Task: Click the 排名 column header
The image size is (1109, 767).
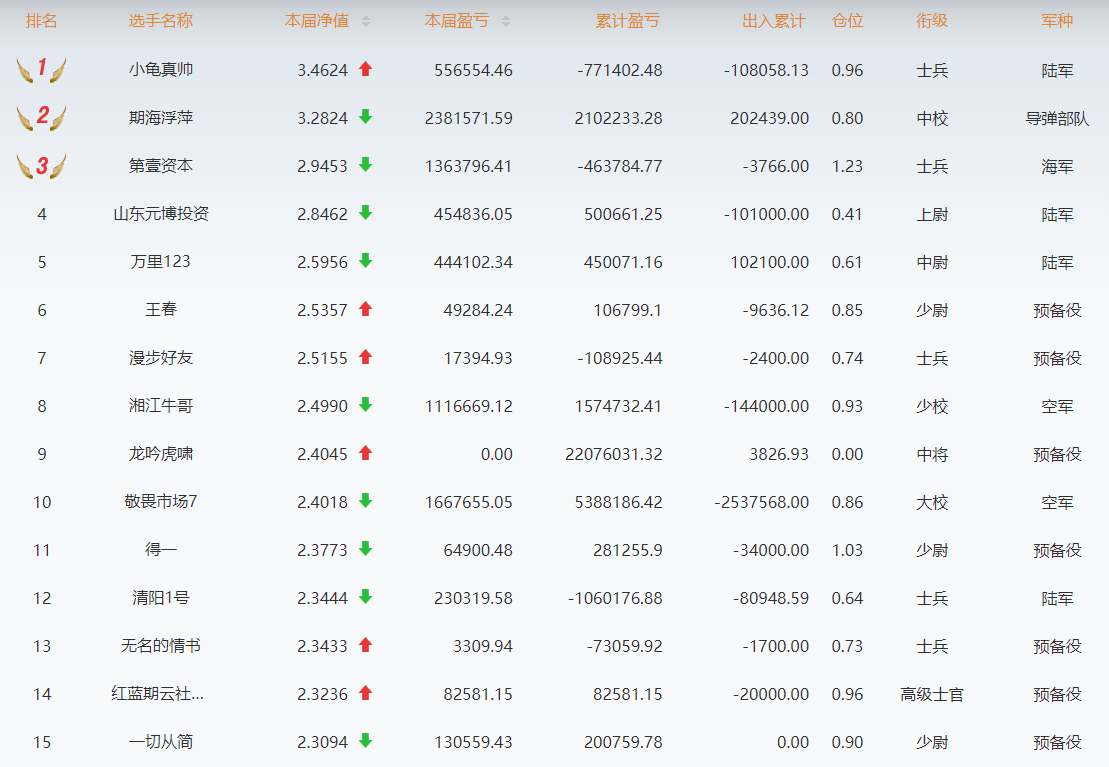Action: (42, 21)
